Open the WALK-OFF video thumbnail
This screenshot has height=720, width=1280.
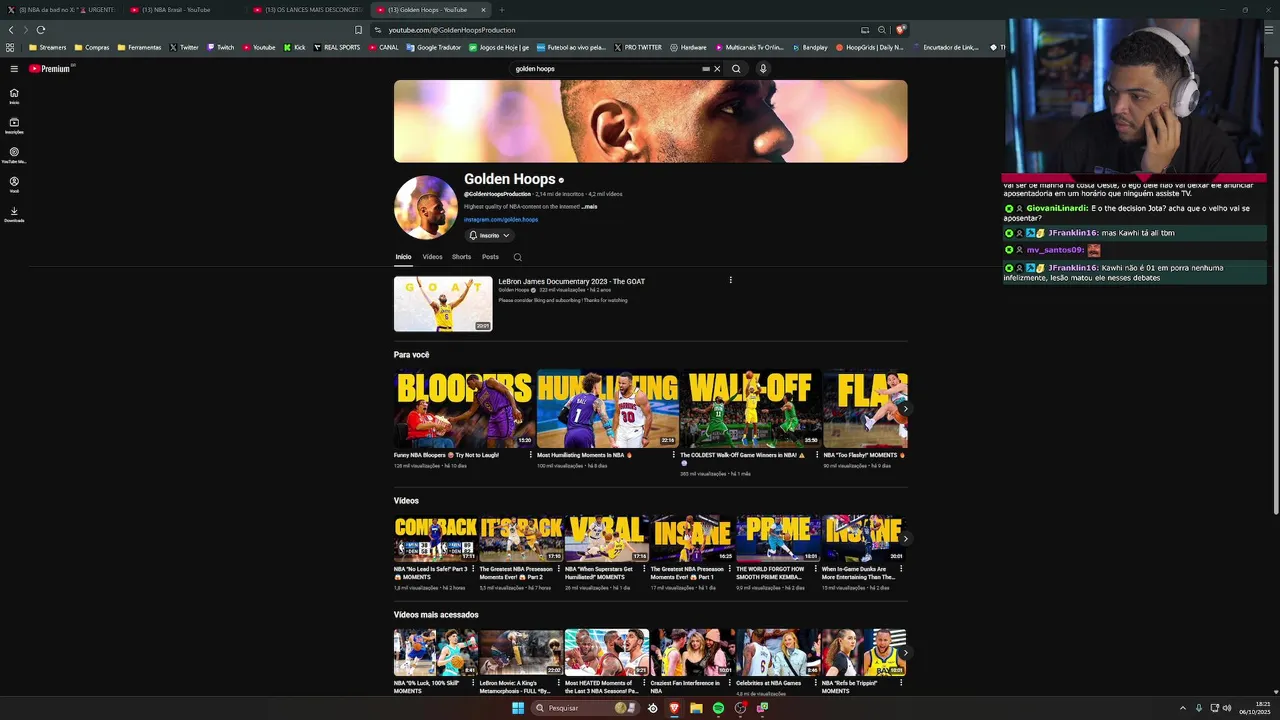point(750,409)
